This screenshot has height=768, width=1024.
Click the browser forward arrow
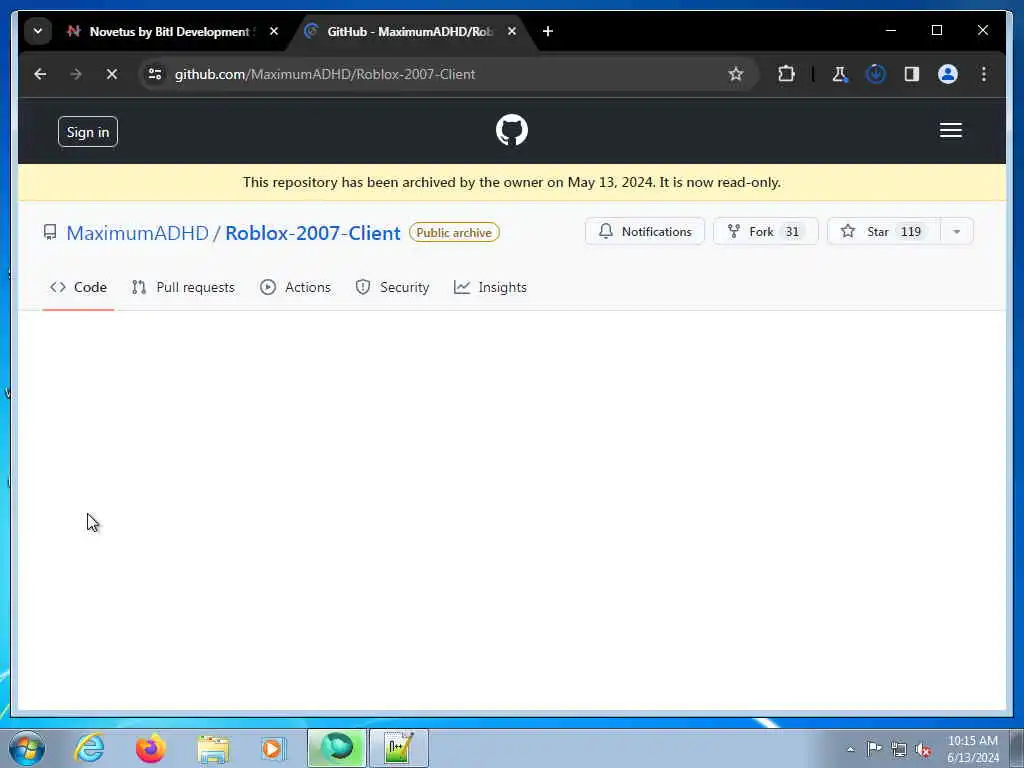pyautogui.click(x=76, y=74)
